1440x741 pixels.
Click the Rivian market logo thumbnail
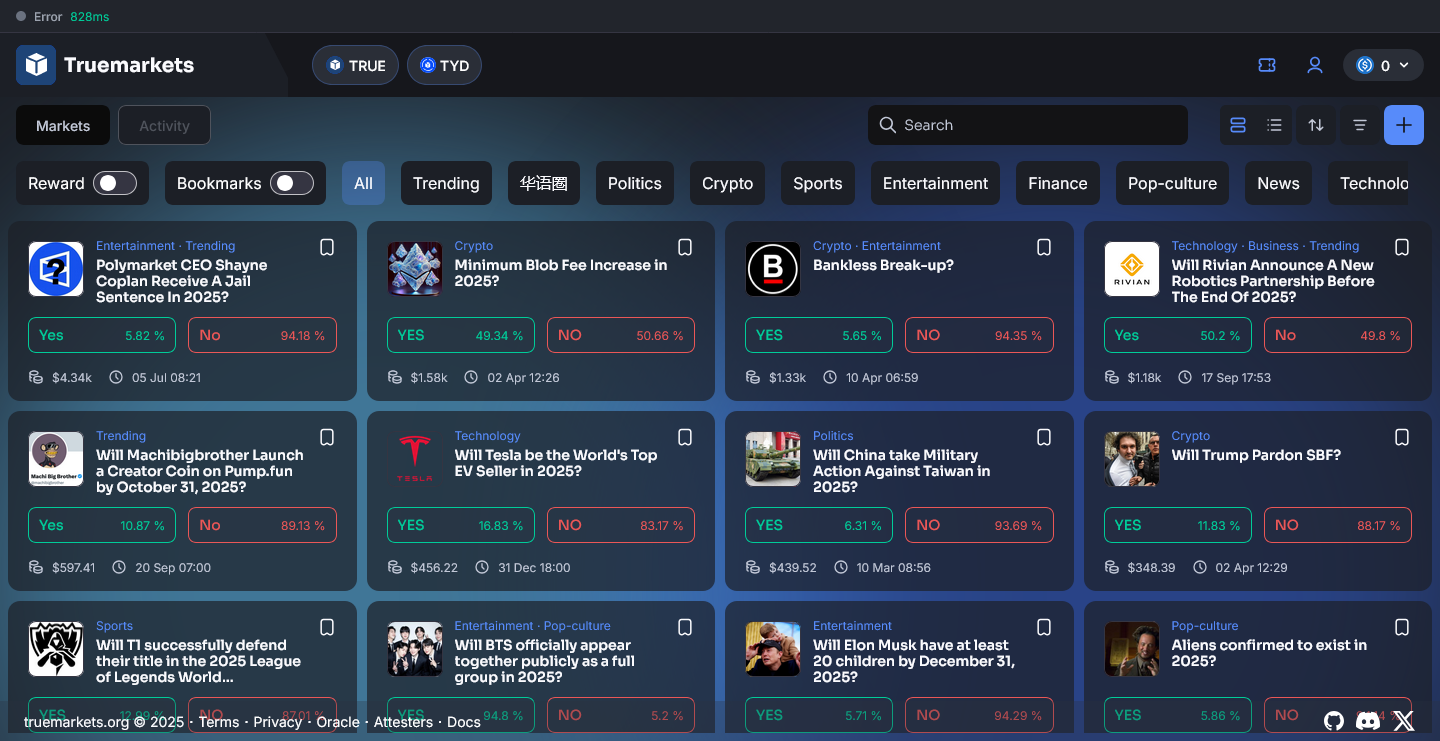pyautogui.click(x=1131, y=268)
